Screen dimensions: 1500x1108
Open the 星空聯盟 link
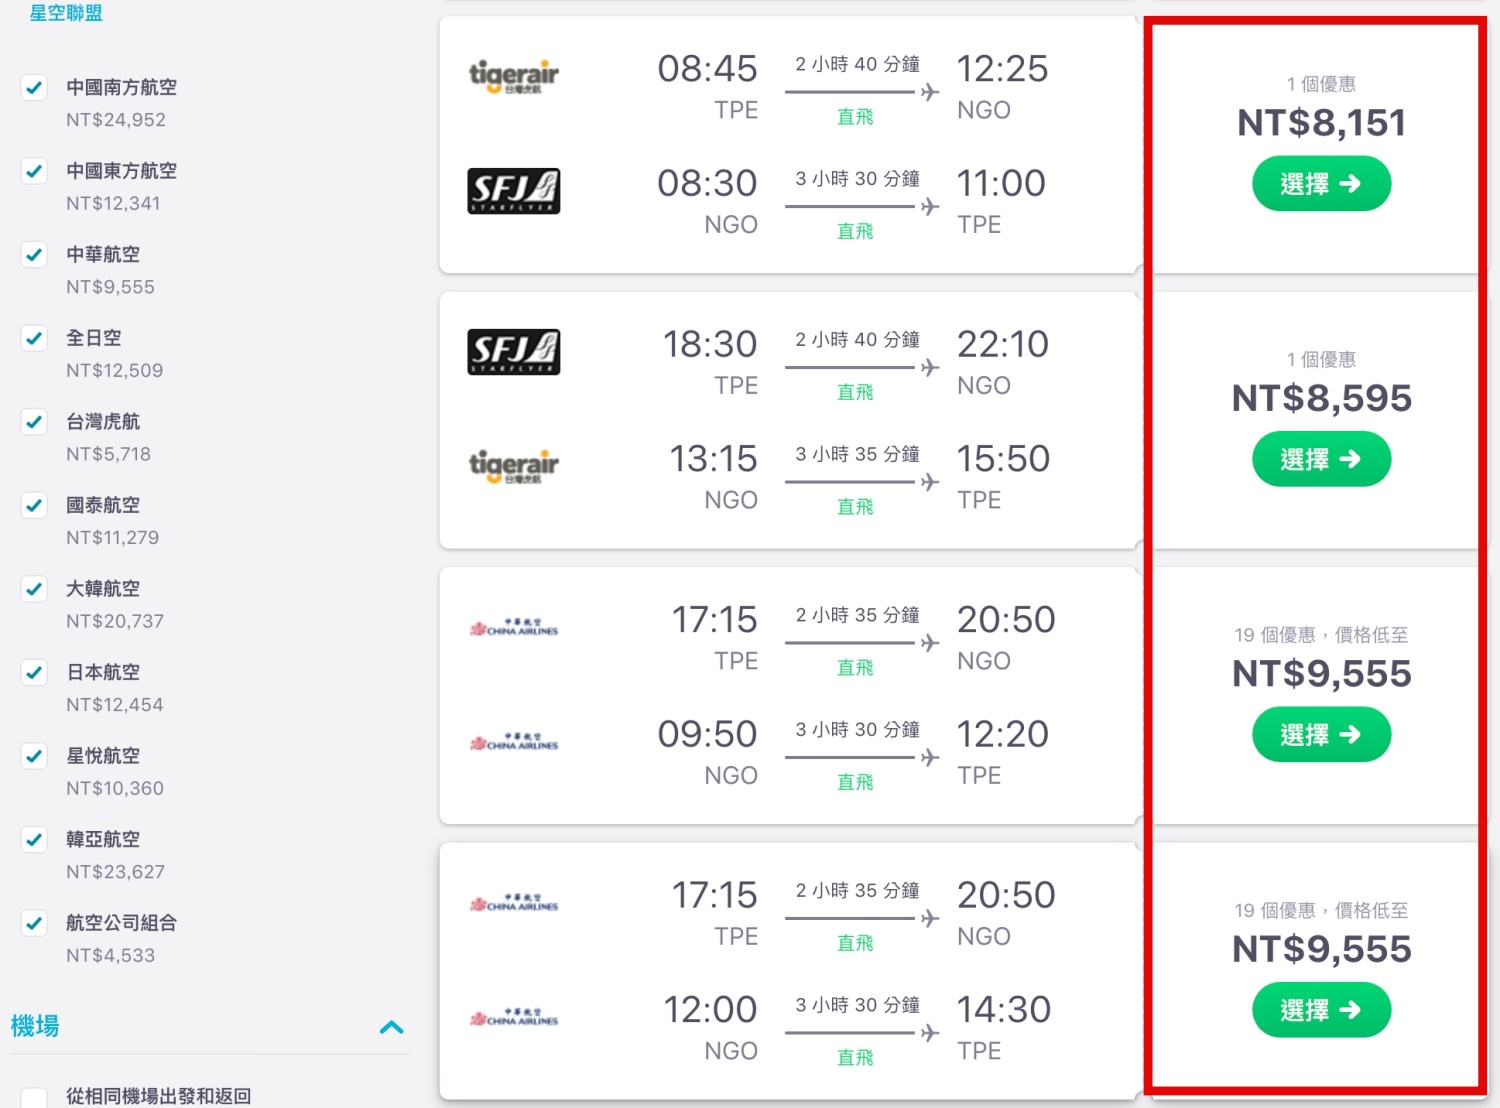[x=66, y=13]
